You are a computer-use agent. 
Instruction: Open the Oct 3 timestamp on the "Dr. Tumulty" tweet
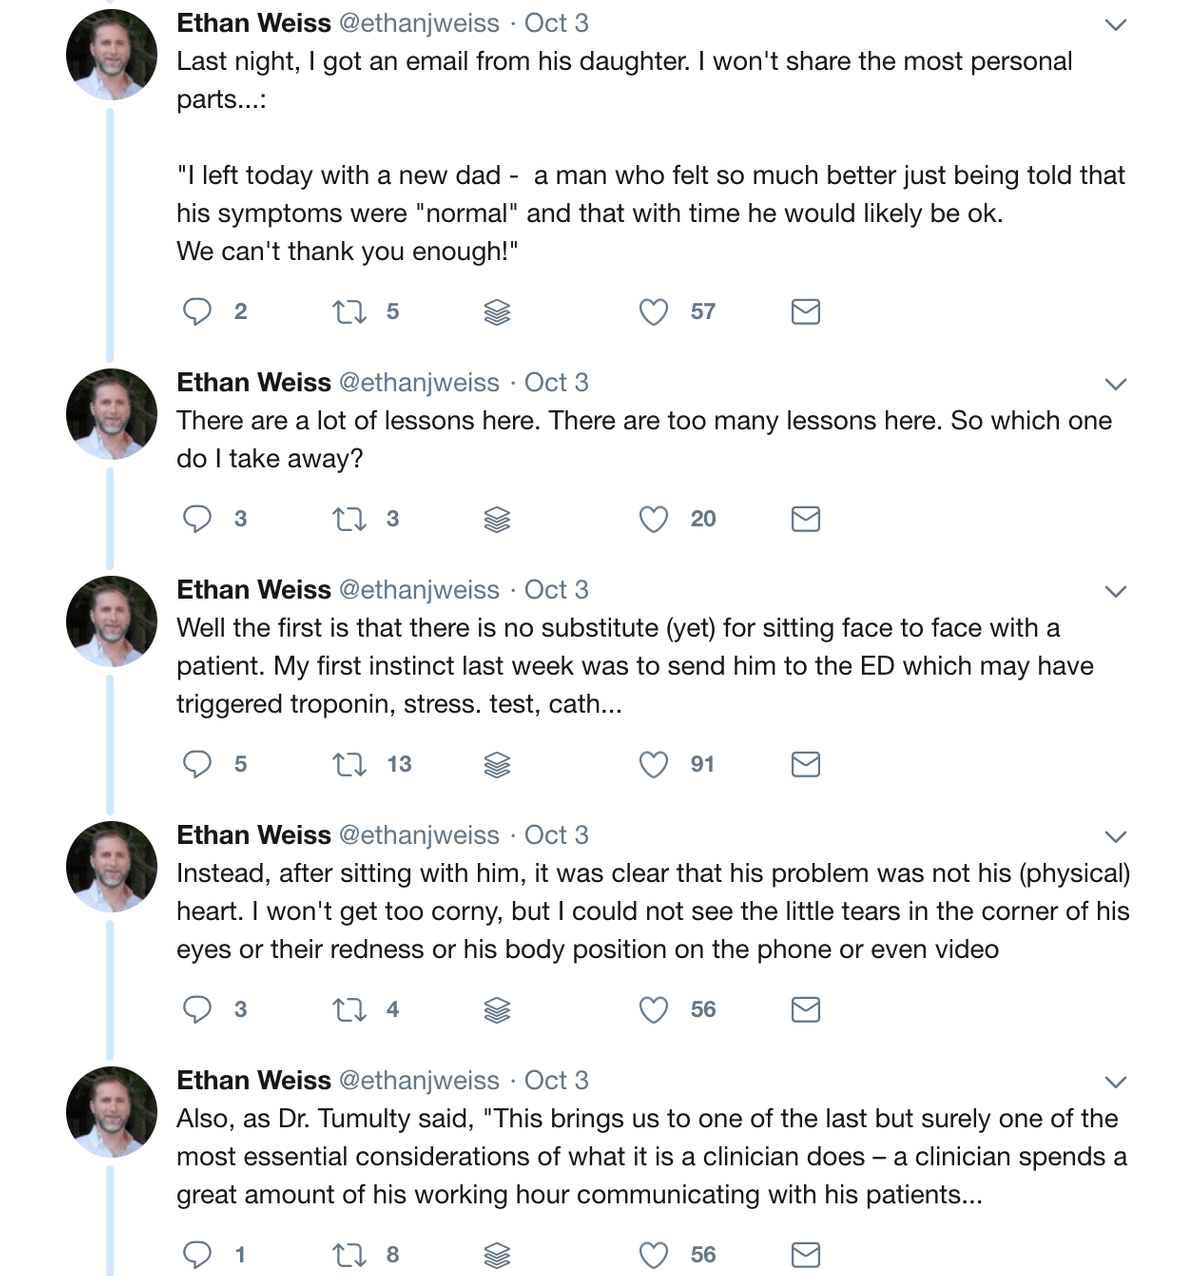(556, 1081)
